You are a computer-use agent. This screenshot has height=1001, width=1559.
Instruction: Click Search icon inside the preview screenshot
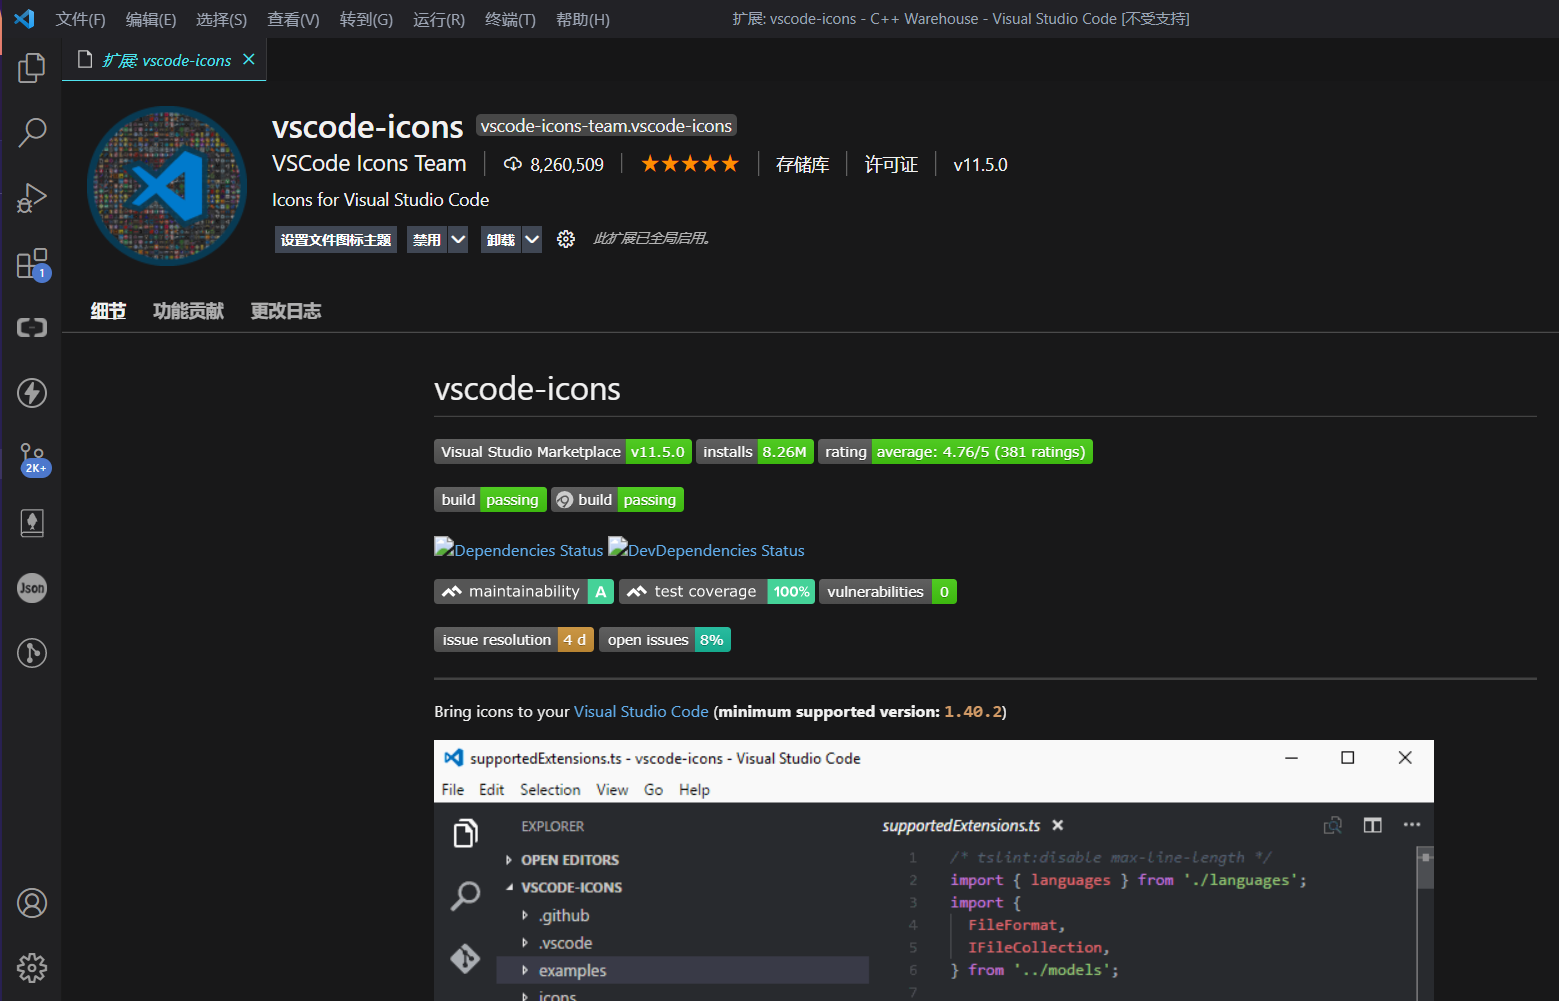[x=465, y=896]
